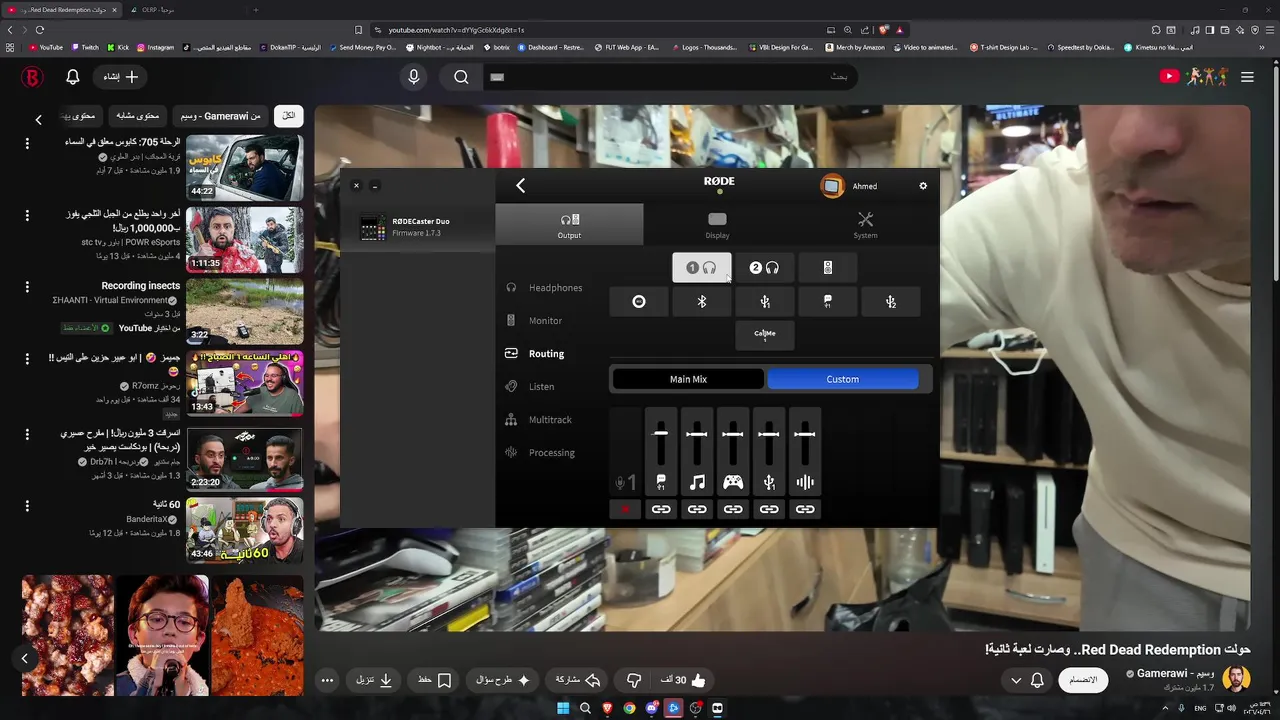Click the share video button
The image size is (1280, 720).
coord(578,680)
